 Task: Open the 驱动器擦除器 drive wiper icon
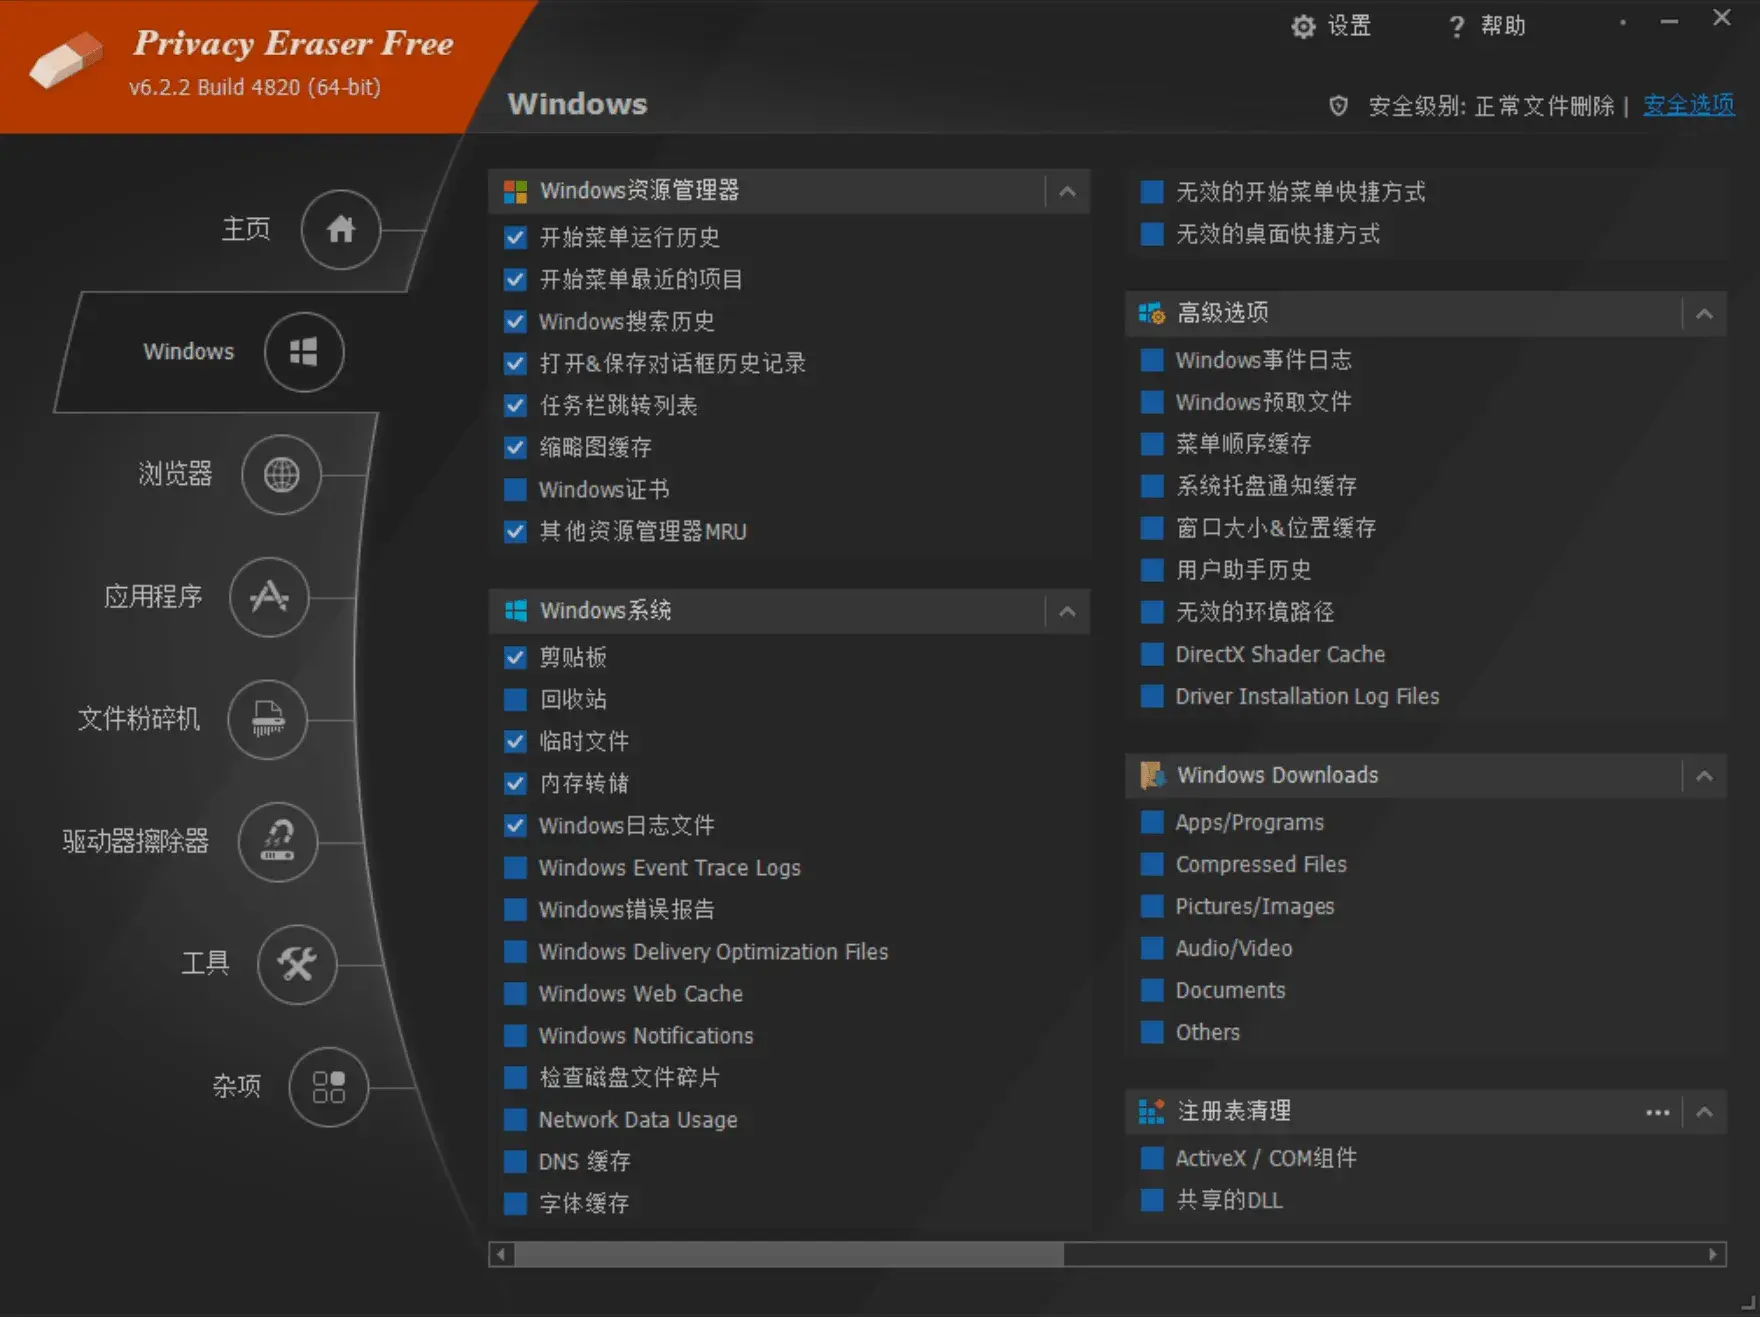click(278, 842)
